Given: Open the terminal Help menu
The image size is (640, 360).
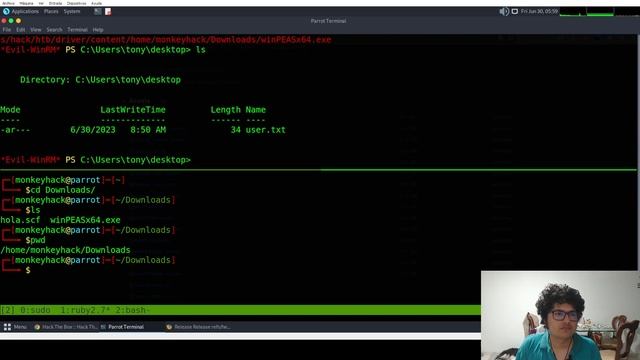Looking at the screenshot, I should pos(98,30).
